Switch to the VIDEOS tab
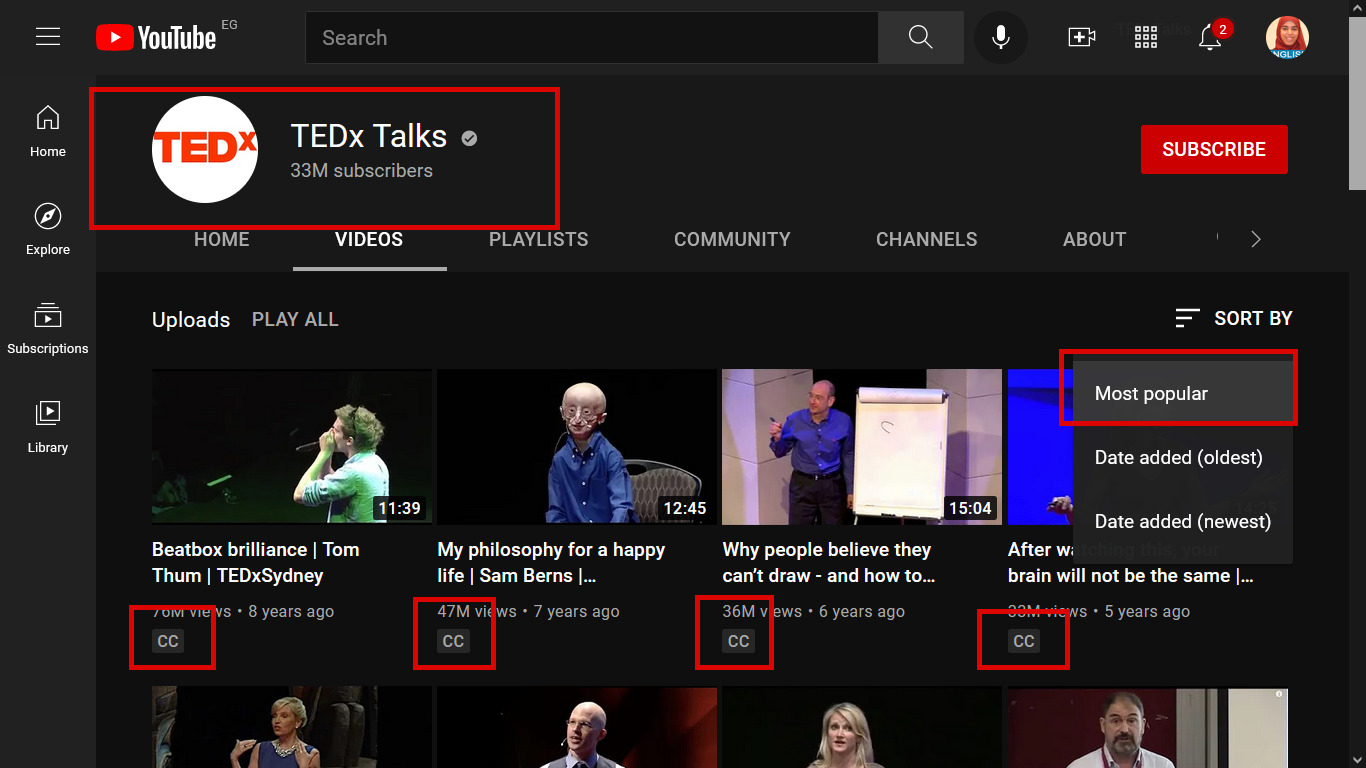Screen dimensions: 1366x768 click(x=369, y=239)
